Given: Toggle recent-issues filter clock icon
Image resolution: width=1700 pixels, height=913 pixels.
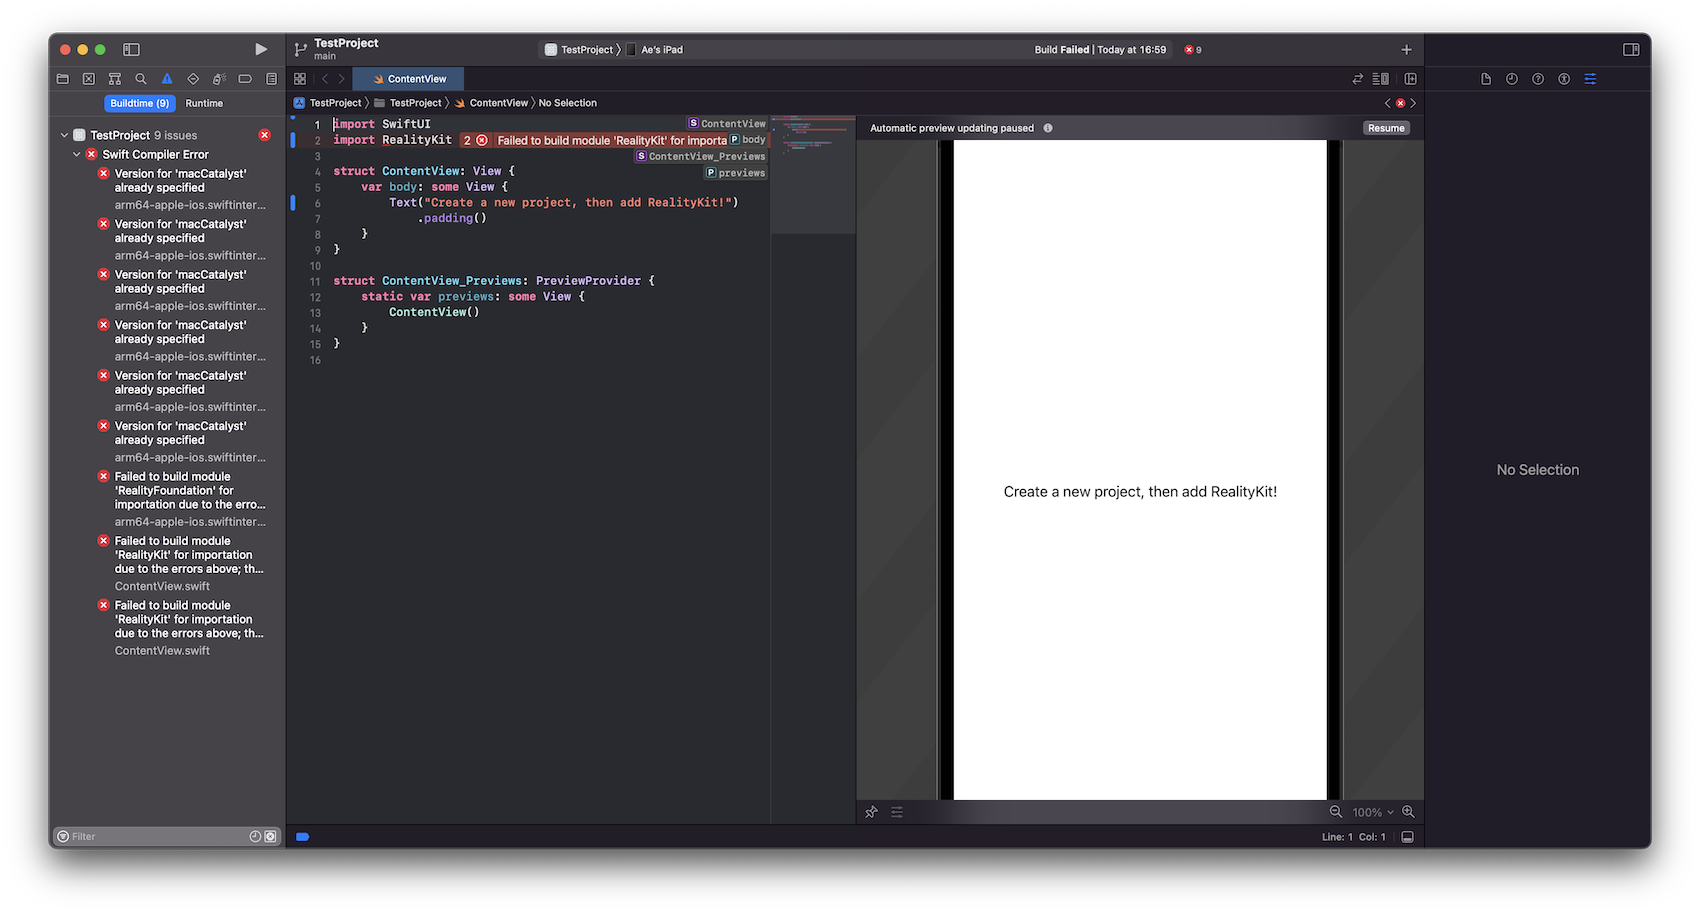Looking at the screenshot, I should pyautogui.click(x=255, y=836).
